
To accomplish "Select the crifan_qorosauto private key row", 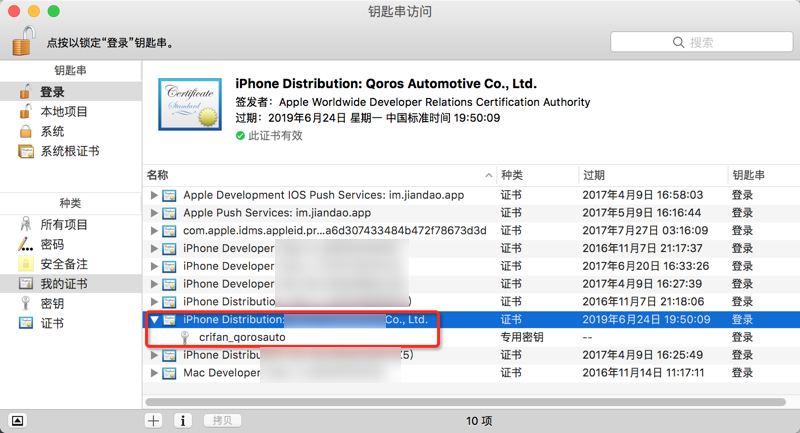I will coord(471,337).
